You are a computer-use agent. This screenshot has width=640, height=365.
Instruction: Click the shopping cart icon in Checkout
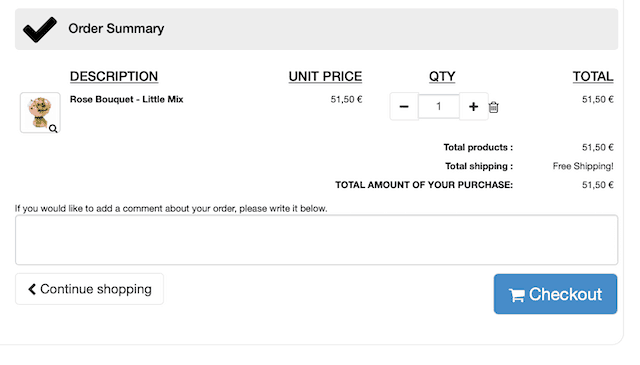(x=517, y=295)
